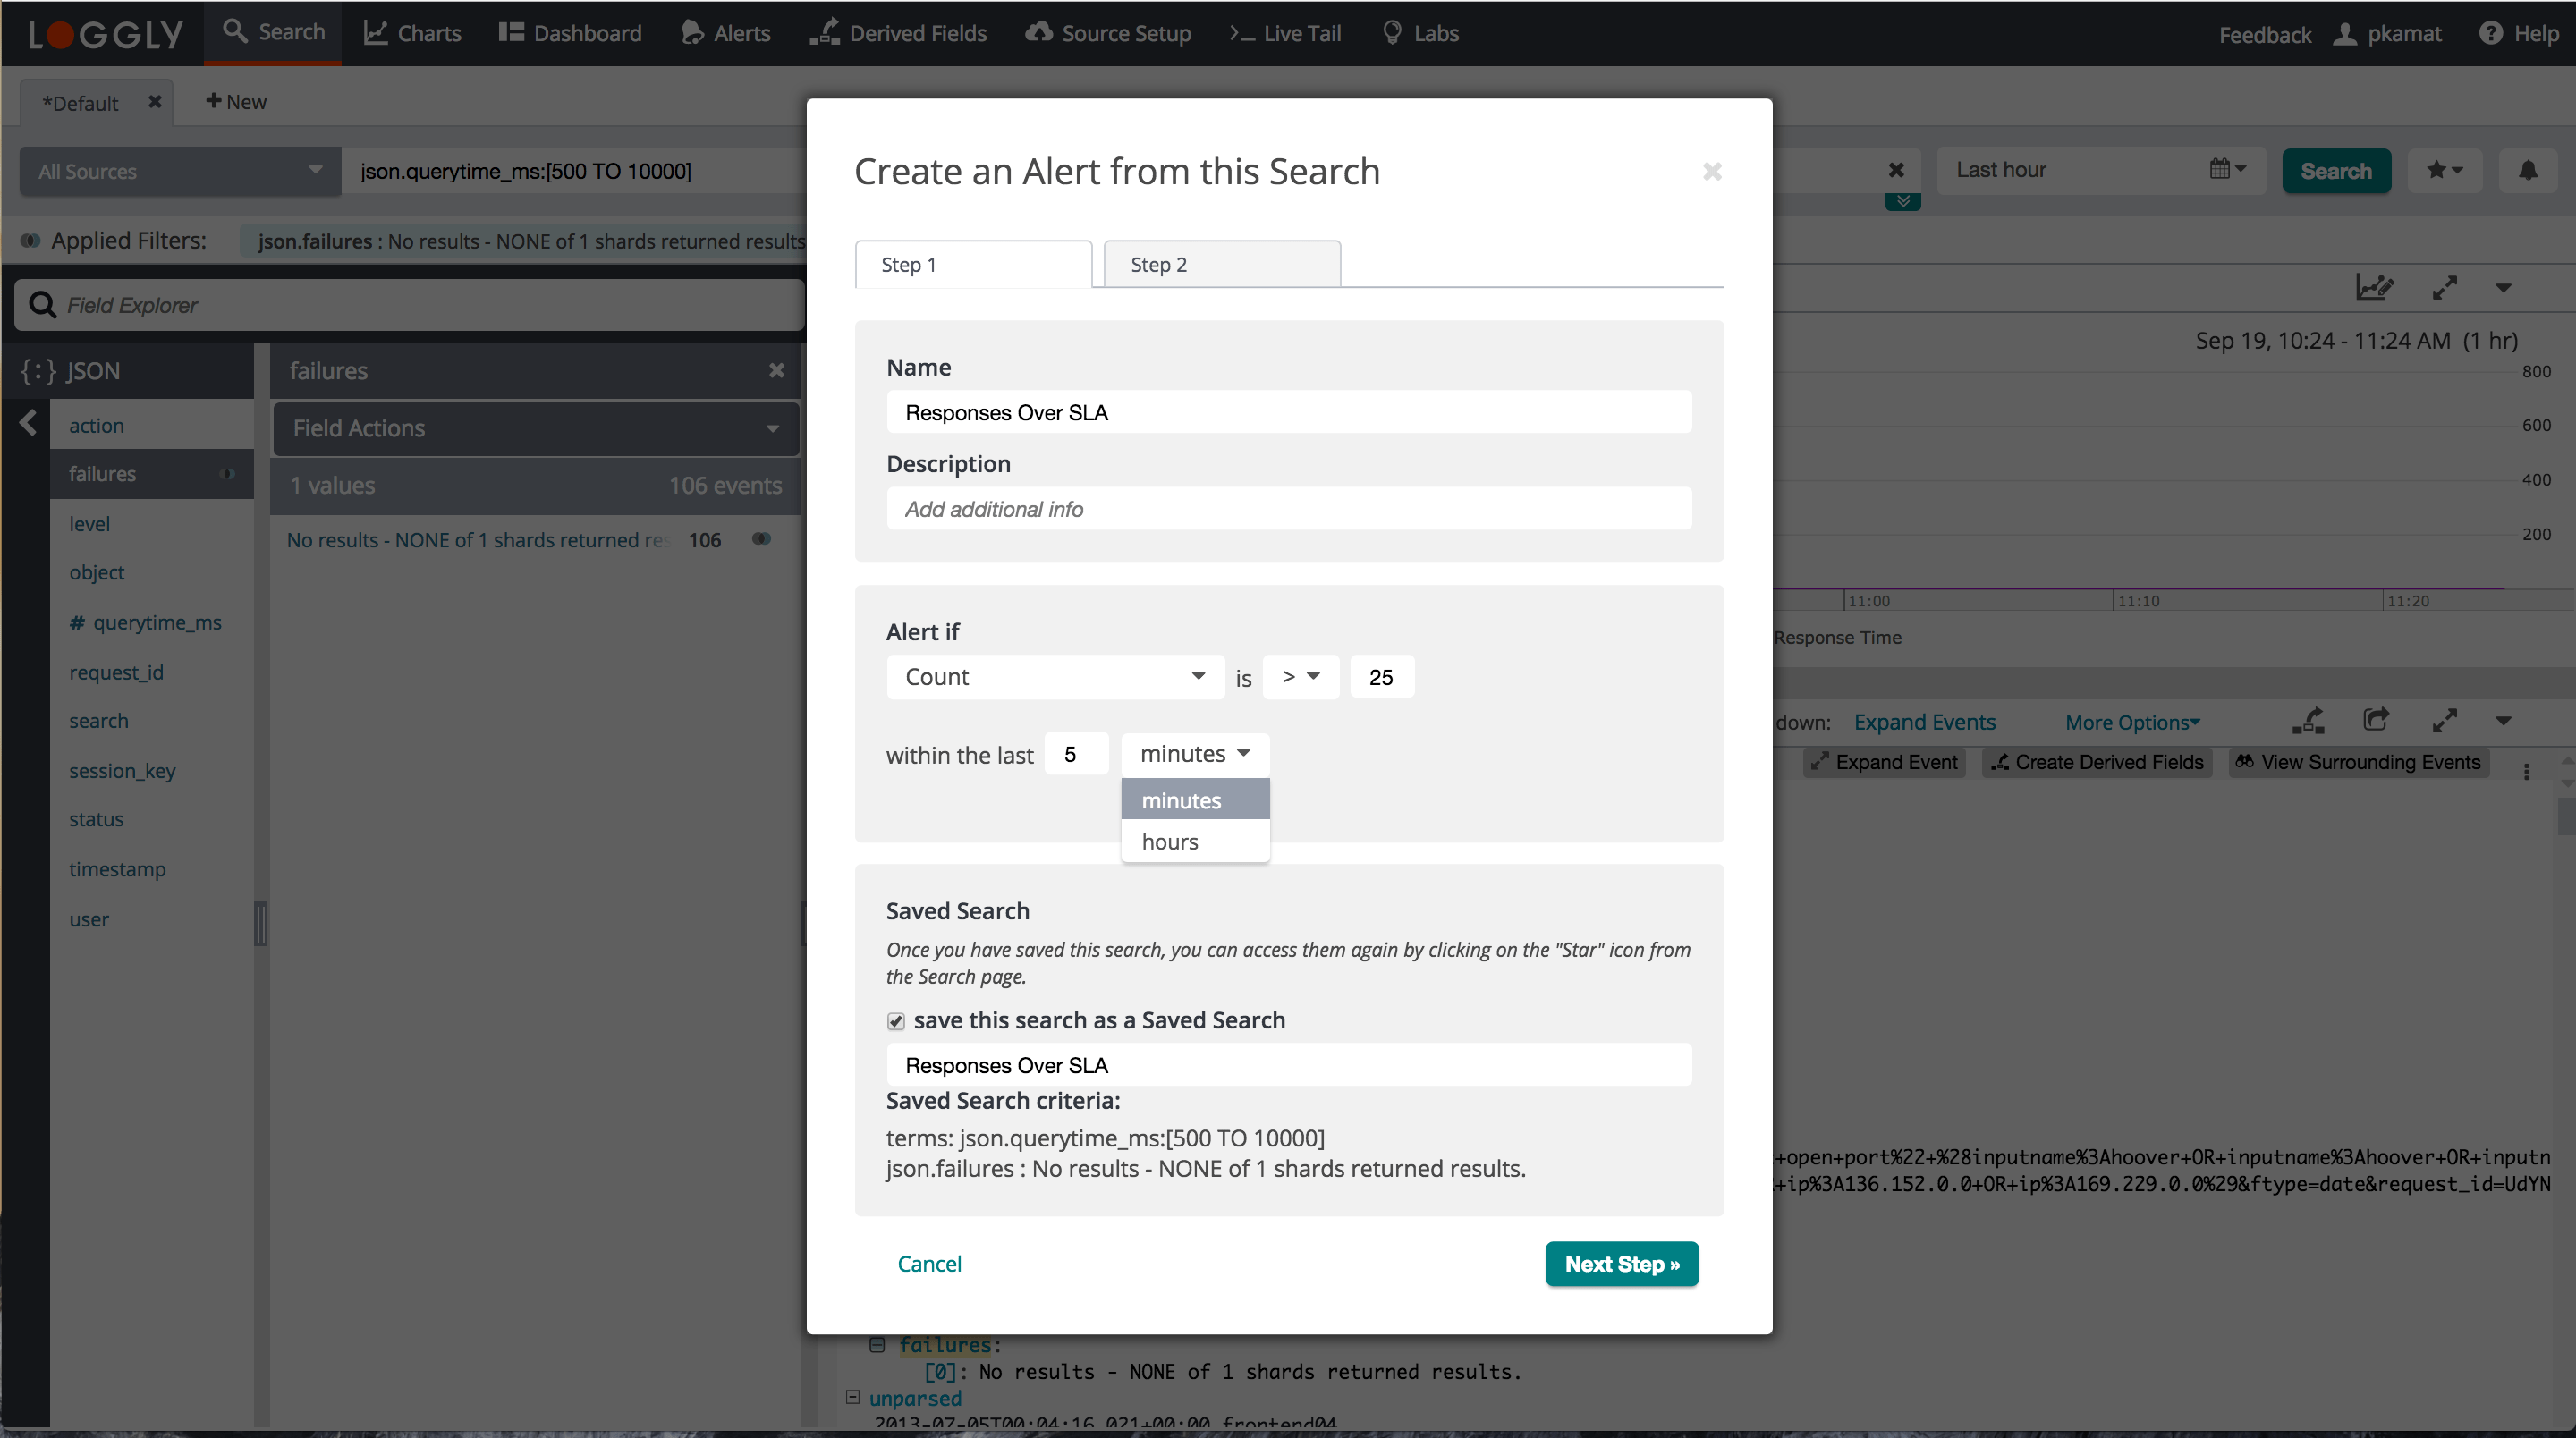Toggle the filter on No results value
The height and width of the screenshot is (1438, 2576).
coord(762,539)
